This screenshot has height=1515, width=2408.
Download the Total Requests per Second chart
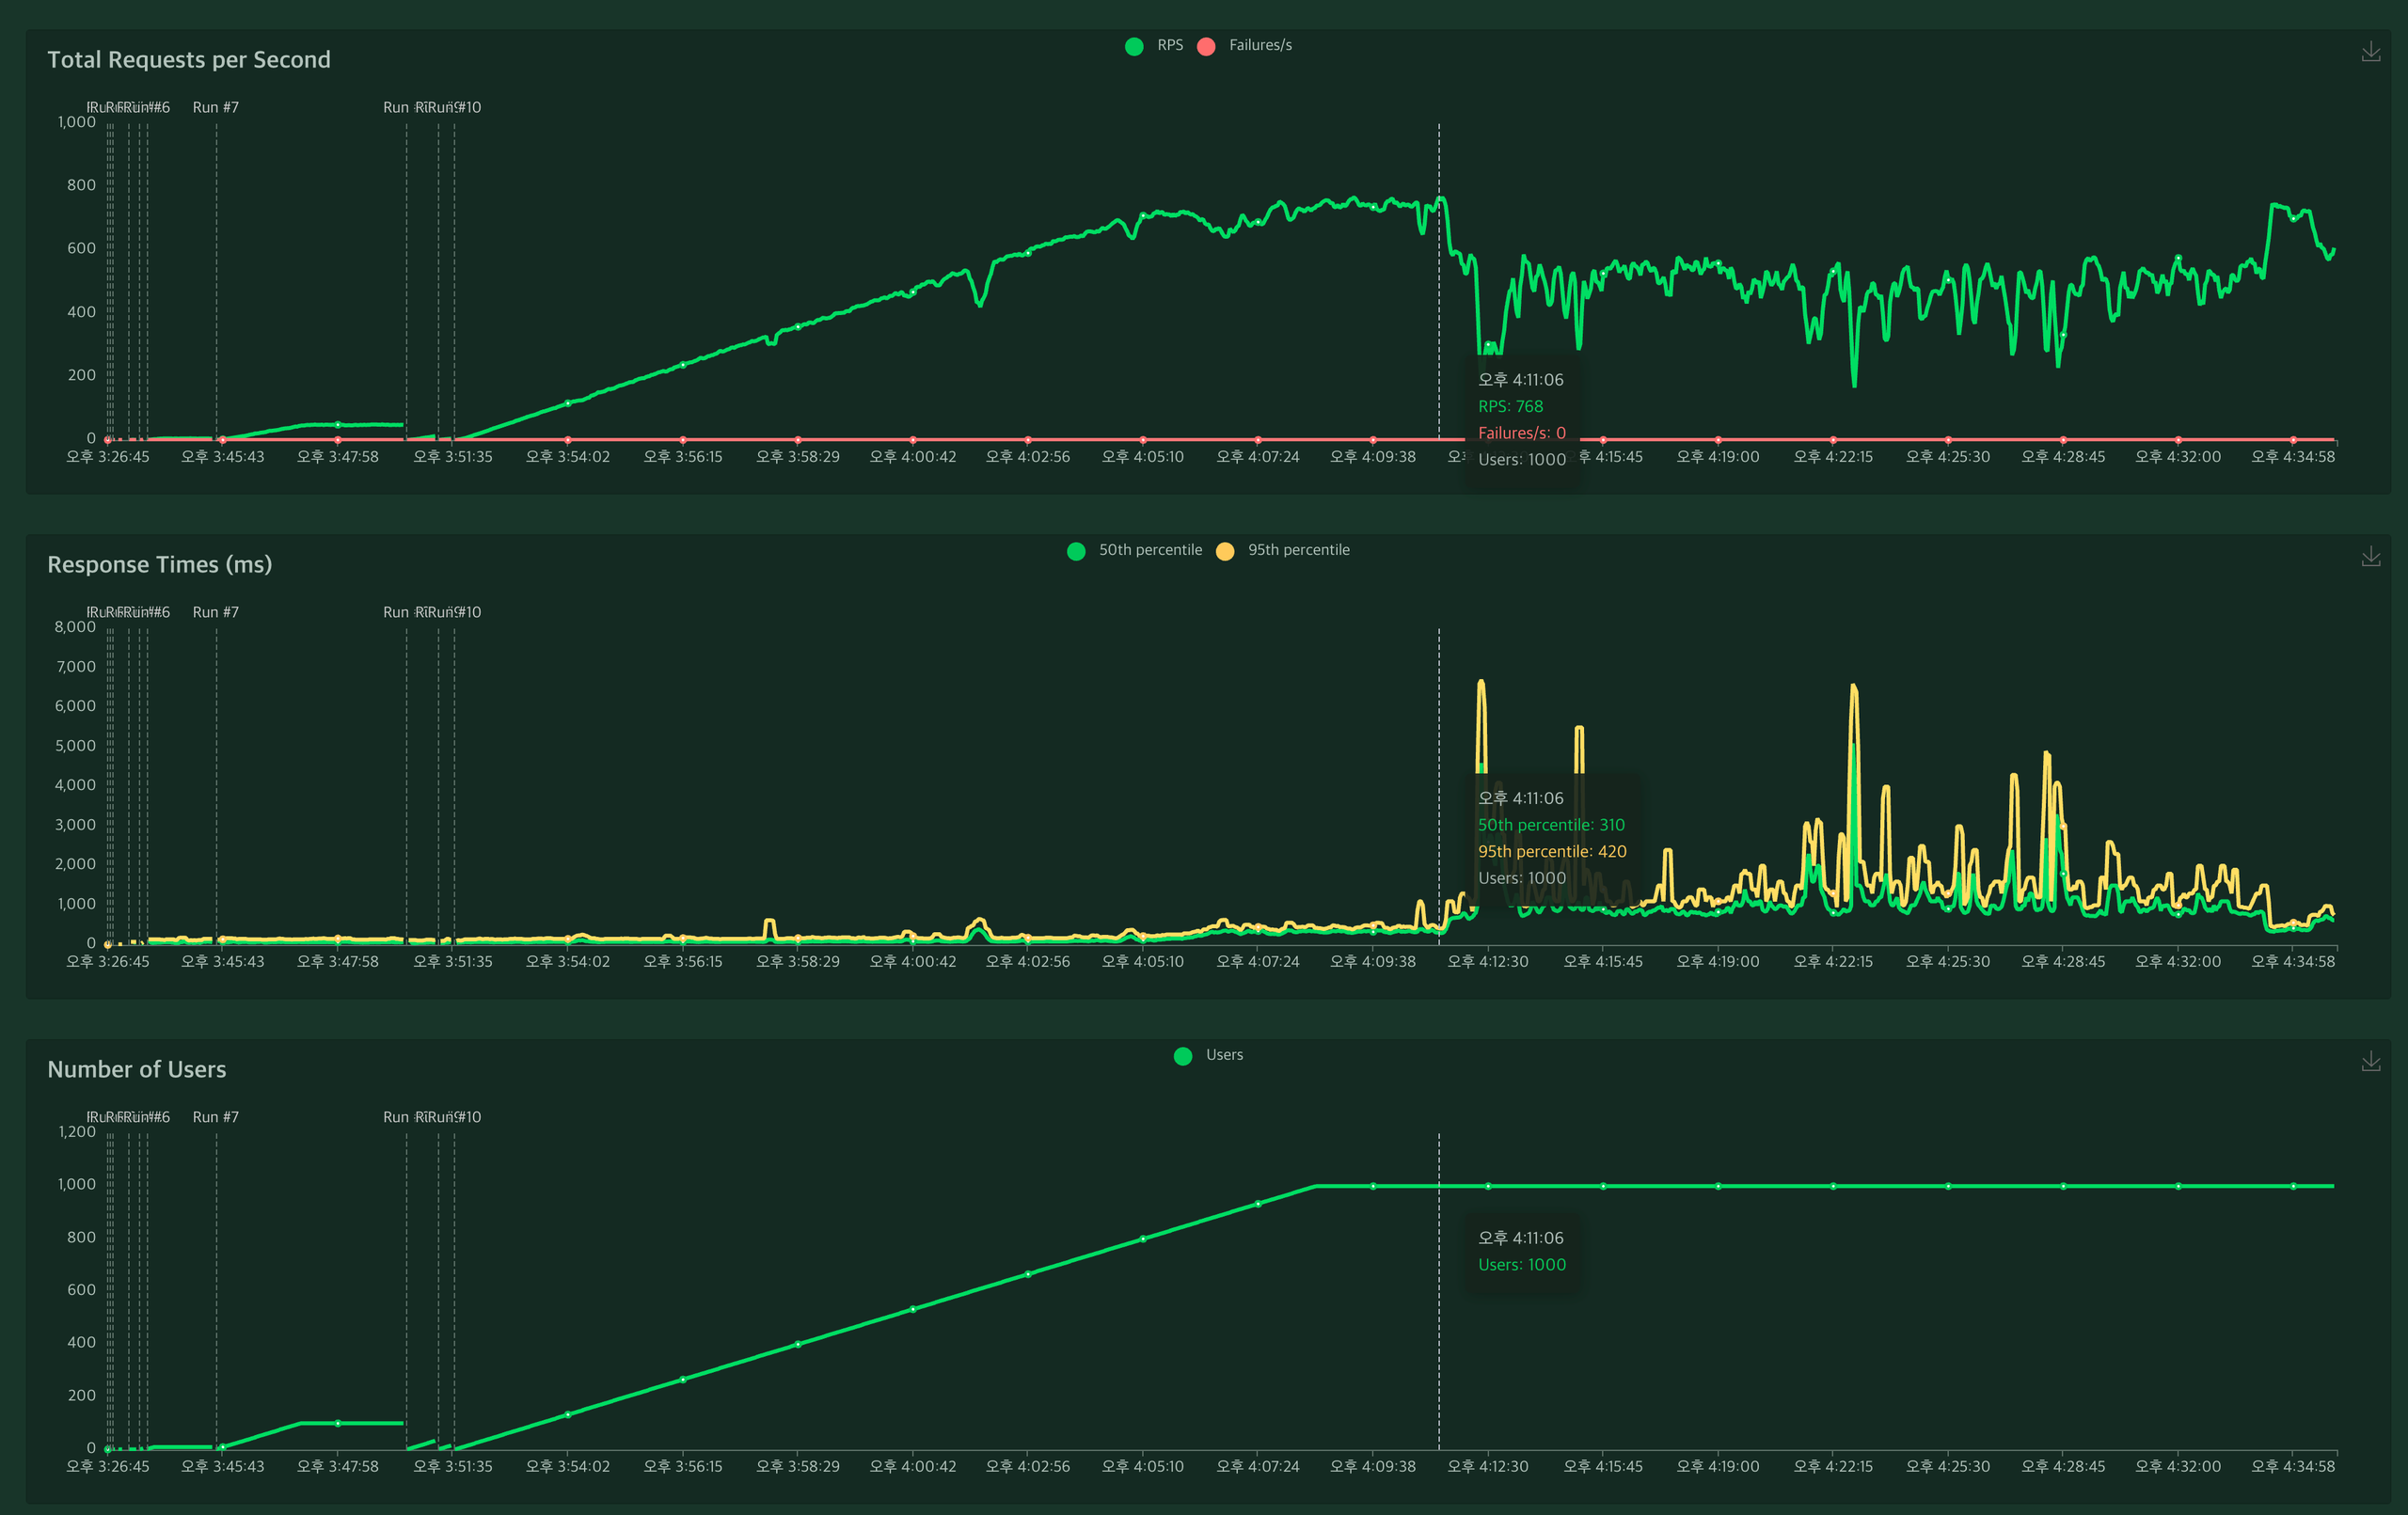coord(2370,52)
